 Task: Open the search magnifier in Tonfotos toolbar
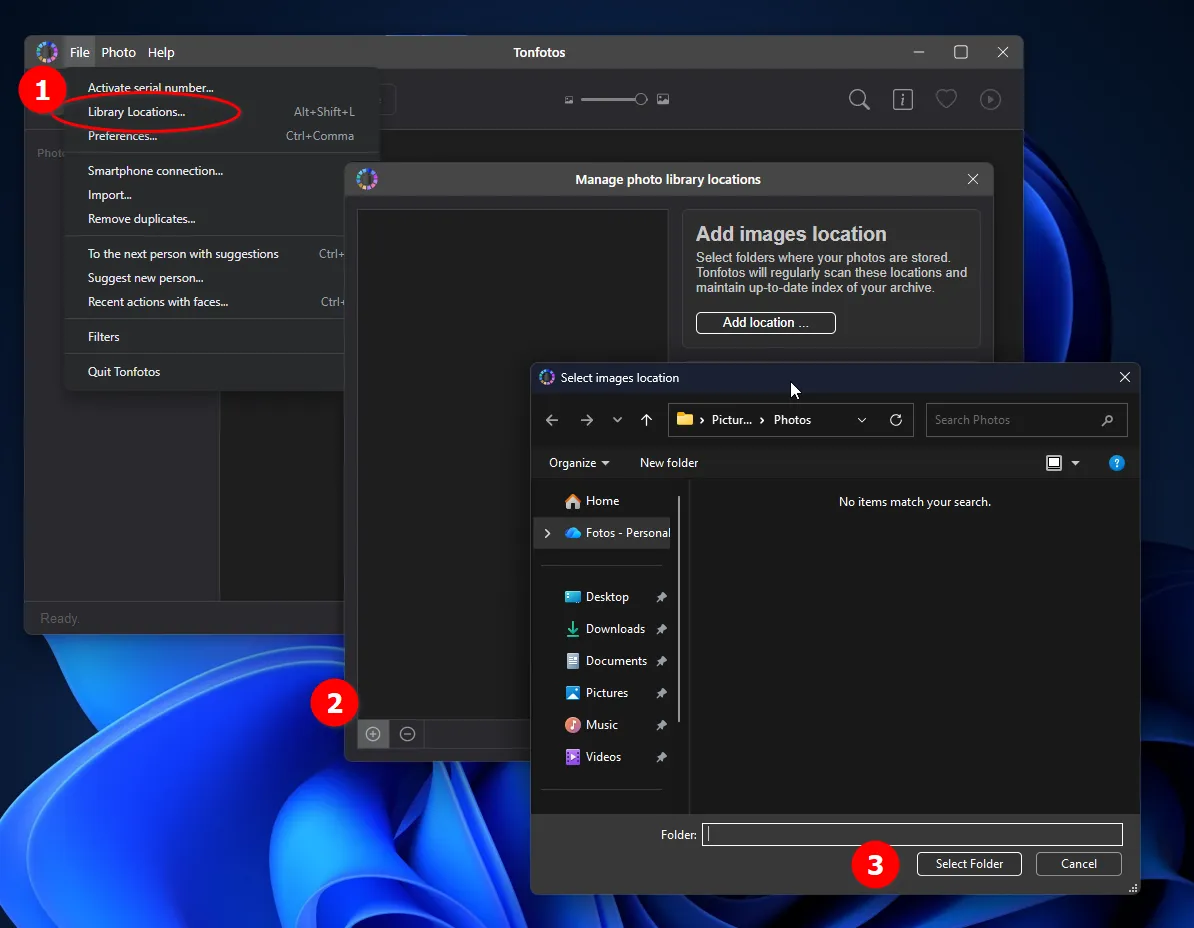[x=859, y=99]
